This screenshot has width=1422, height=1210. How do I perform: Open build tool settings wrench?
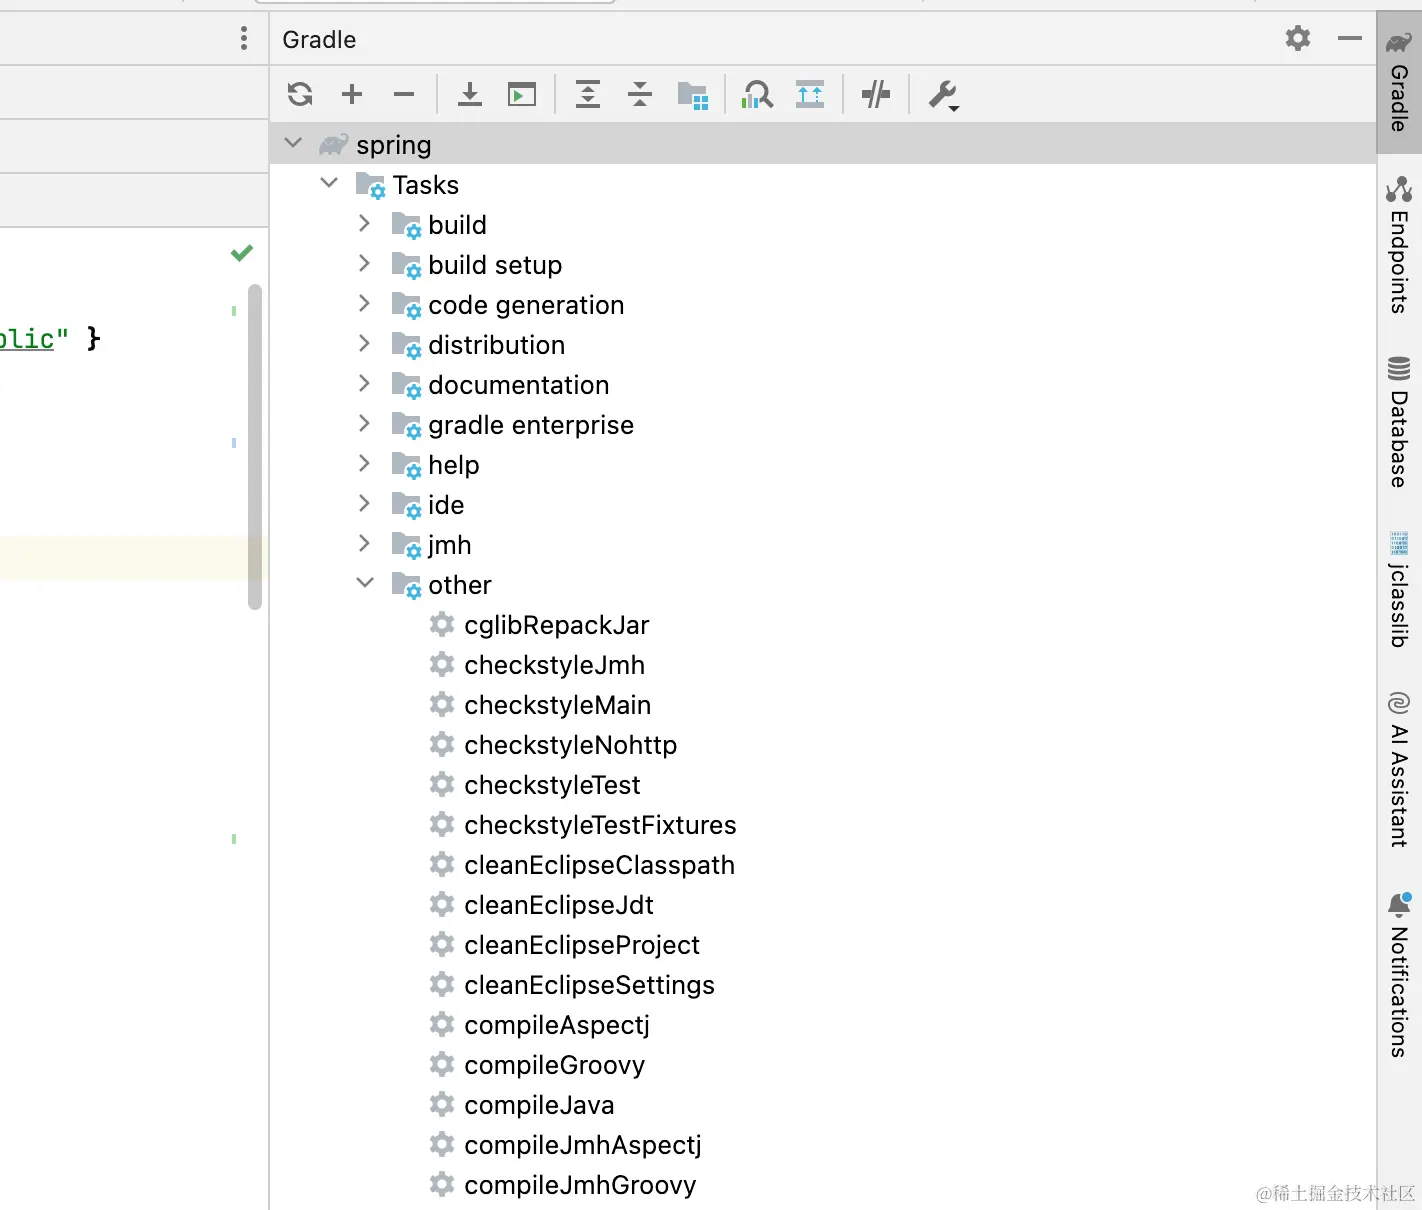pyautogui.click(x=943, y=95)
